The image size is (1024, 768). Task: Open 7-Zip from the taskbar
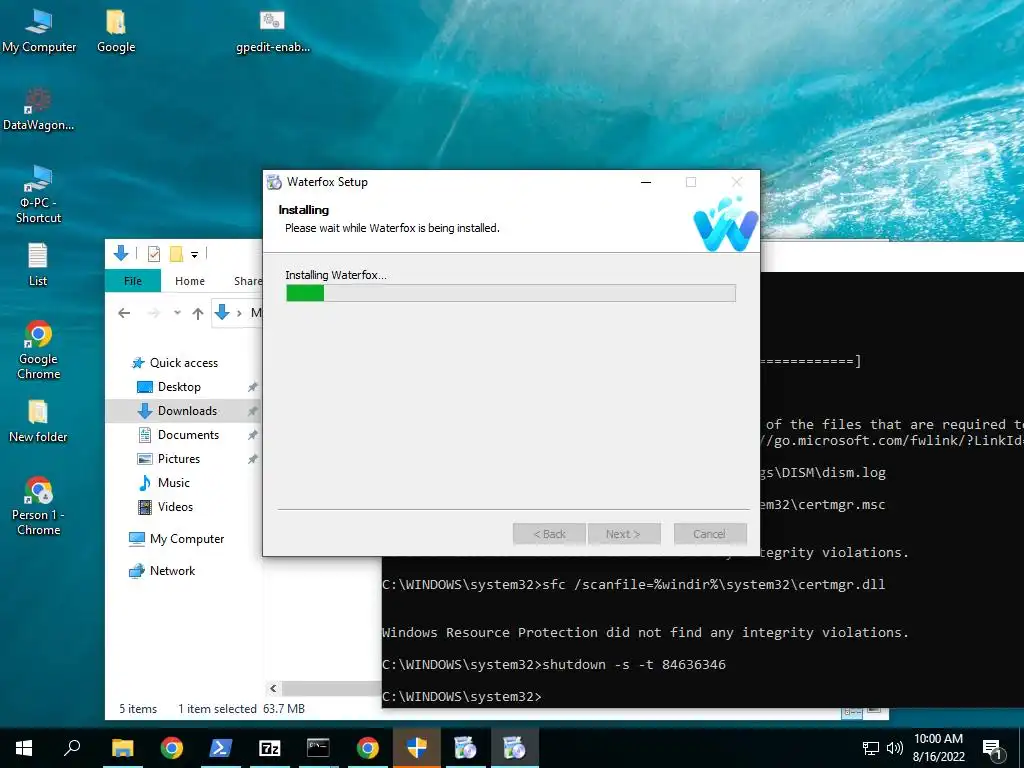point(269,748)
